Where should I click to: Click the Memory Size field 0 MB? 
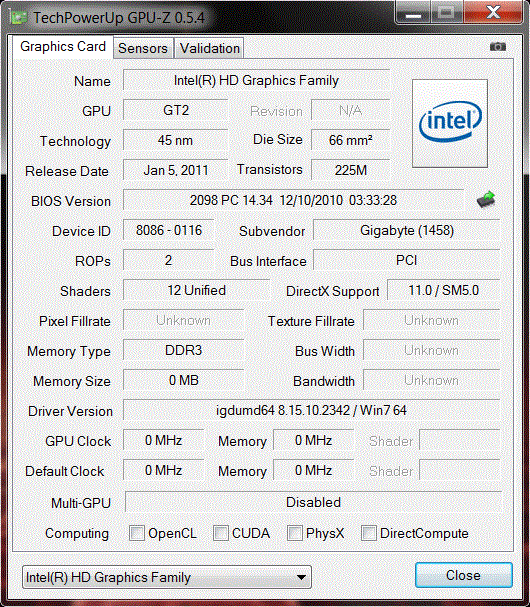coord(184,380)
